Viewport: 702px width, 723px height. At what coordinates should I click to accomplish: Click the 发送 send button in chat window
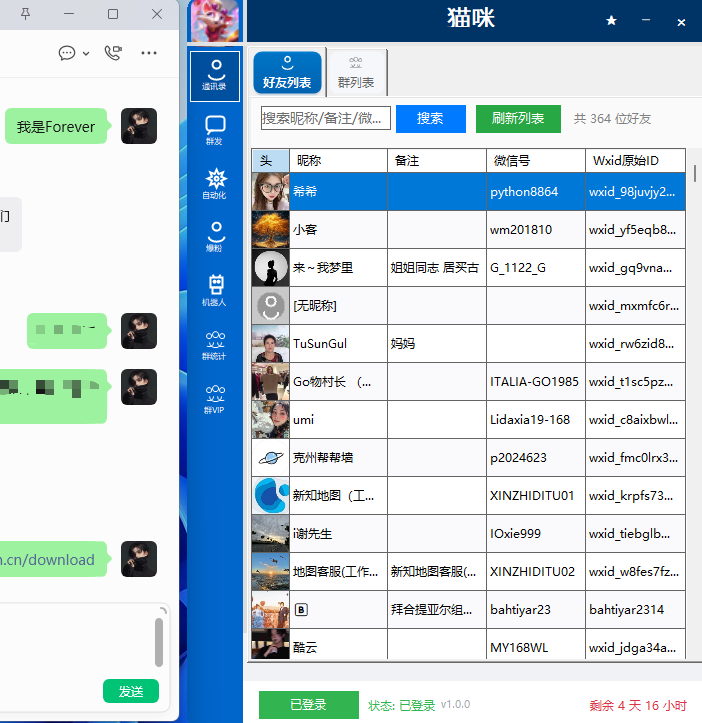pyautogui.click(x=131, y=691)
